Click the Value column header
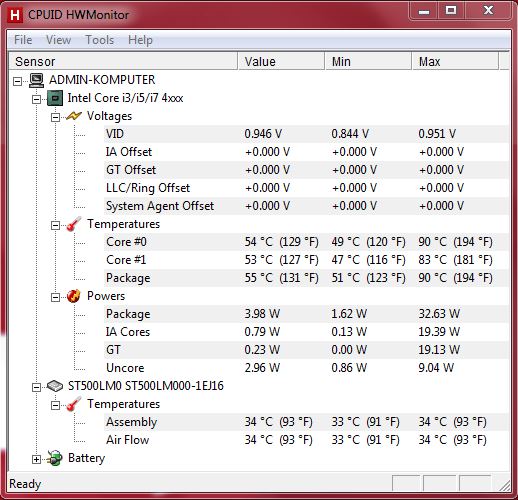Viewport: 518px width, 500px height. 281,61
